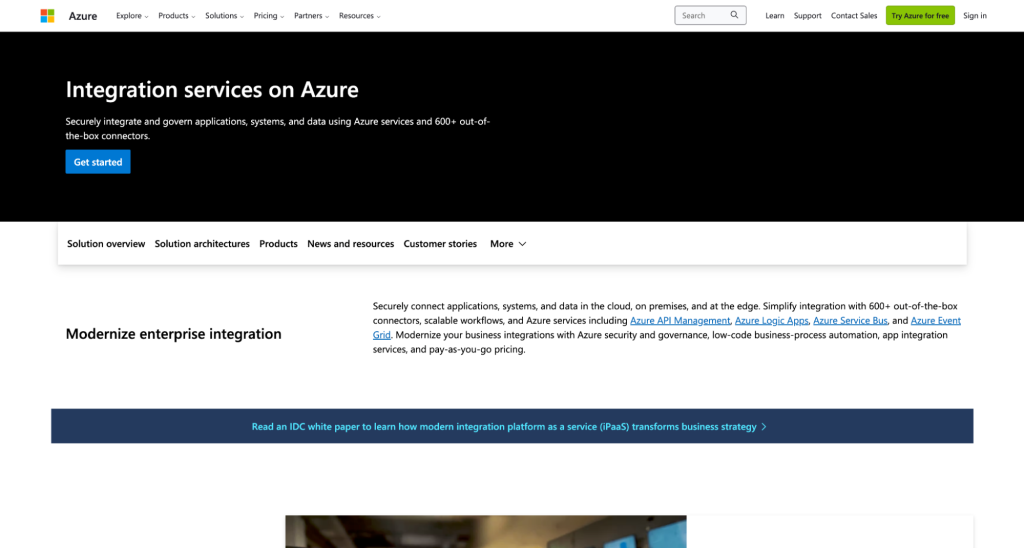Click the video thumbnail at the page bottom

pyautogui.click(x=486, y=532)
